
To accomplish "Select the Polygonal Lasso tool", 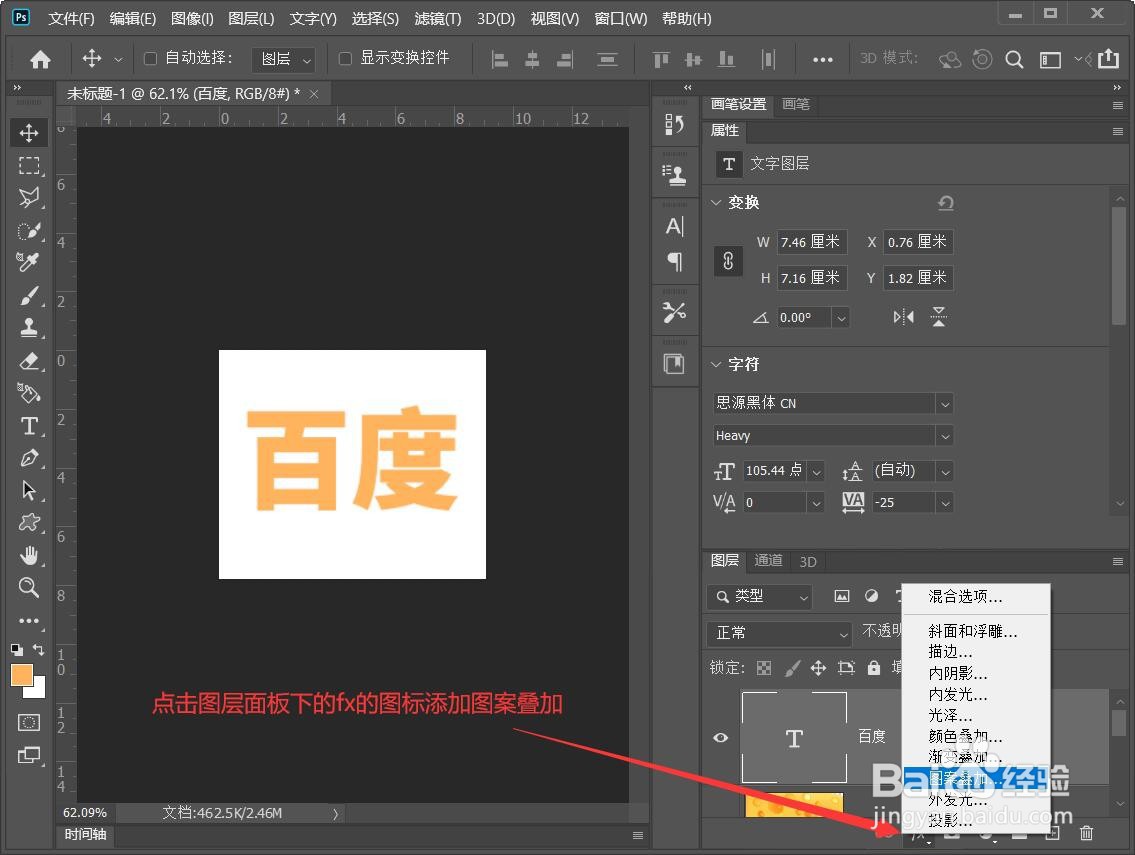I will tap(29, 198).
